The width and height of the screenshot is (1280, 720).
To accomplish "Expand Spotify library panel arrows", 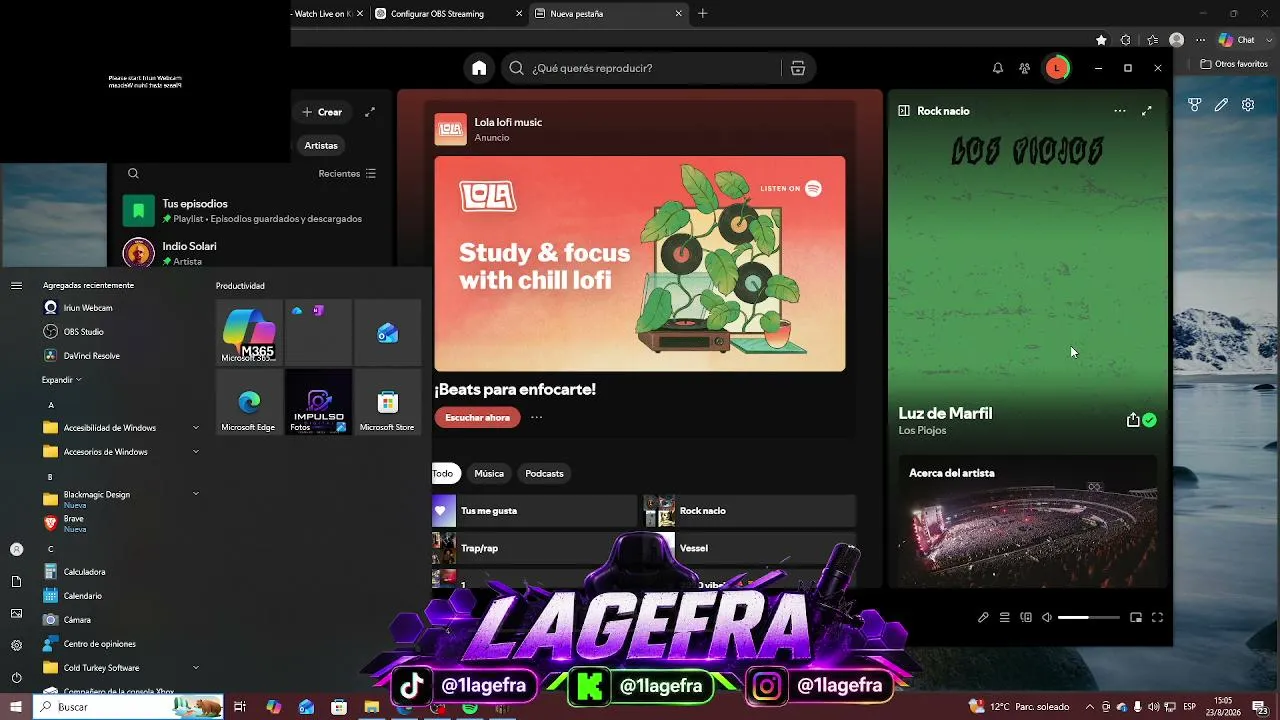I will click(x=370, y=112).
